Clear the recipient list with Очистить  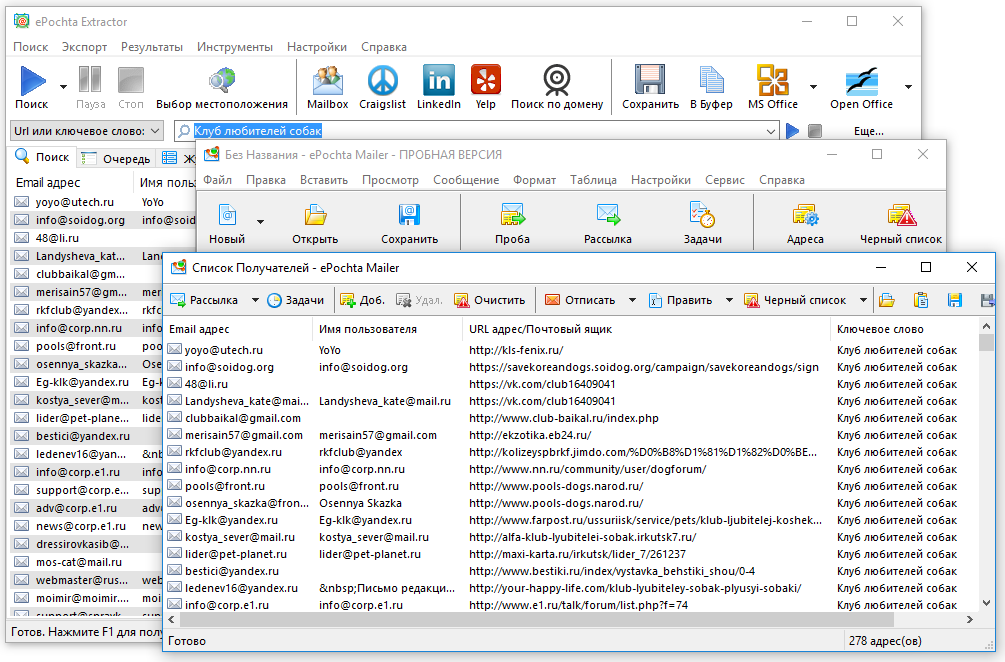click(489, 300)
